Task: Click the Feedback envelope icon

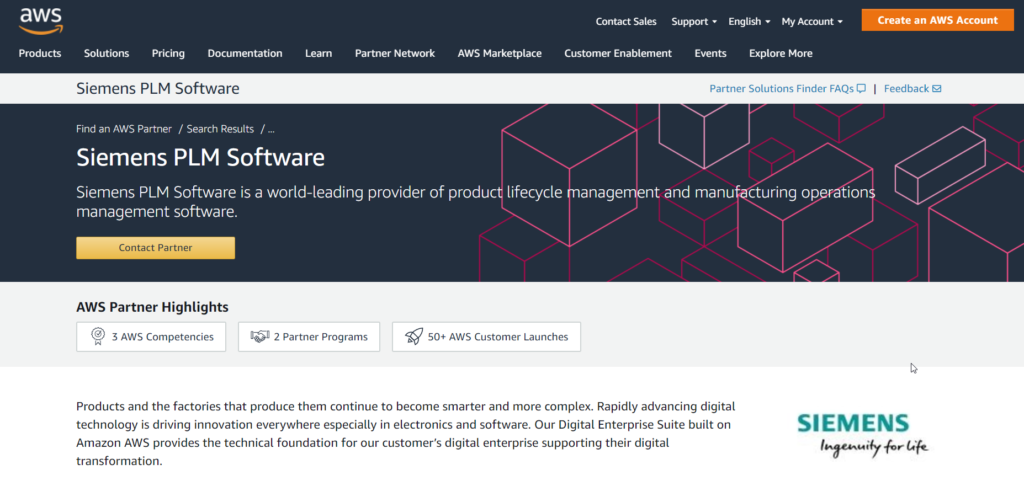Action: 937,89
